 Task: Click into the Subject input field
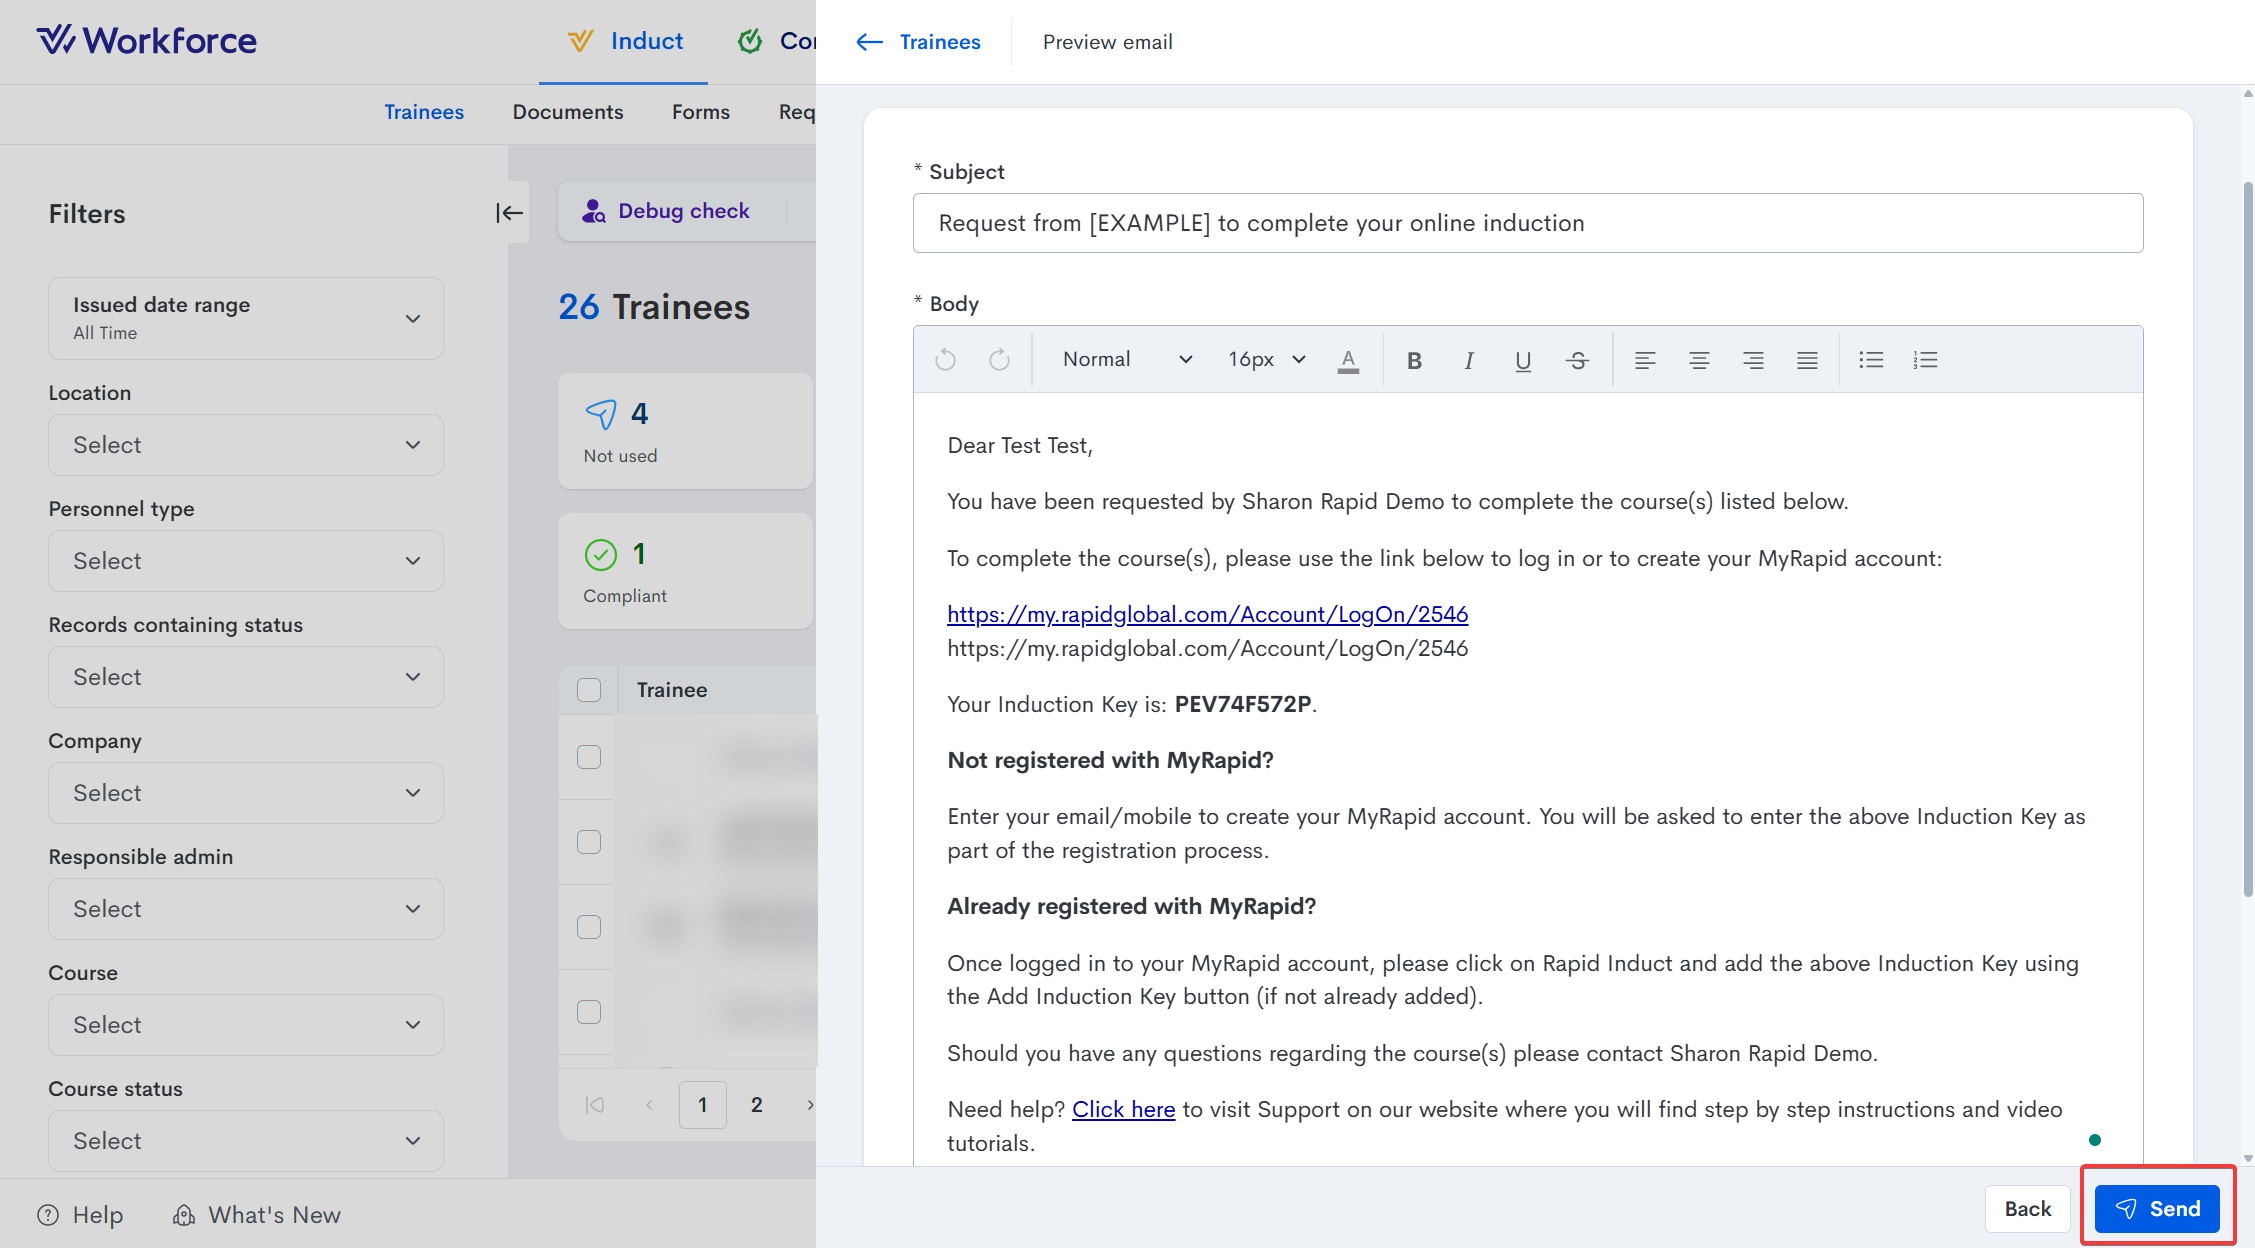1527,223
